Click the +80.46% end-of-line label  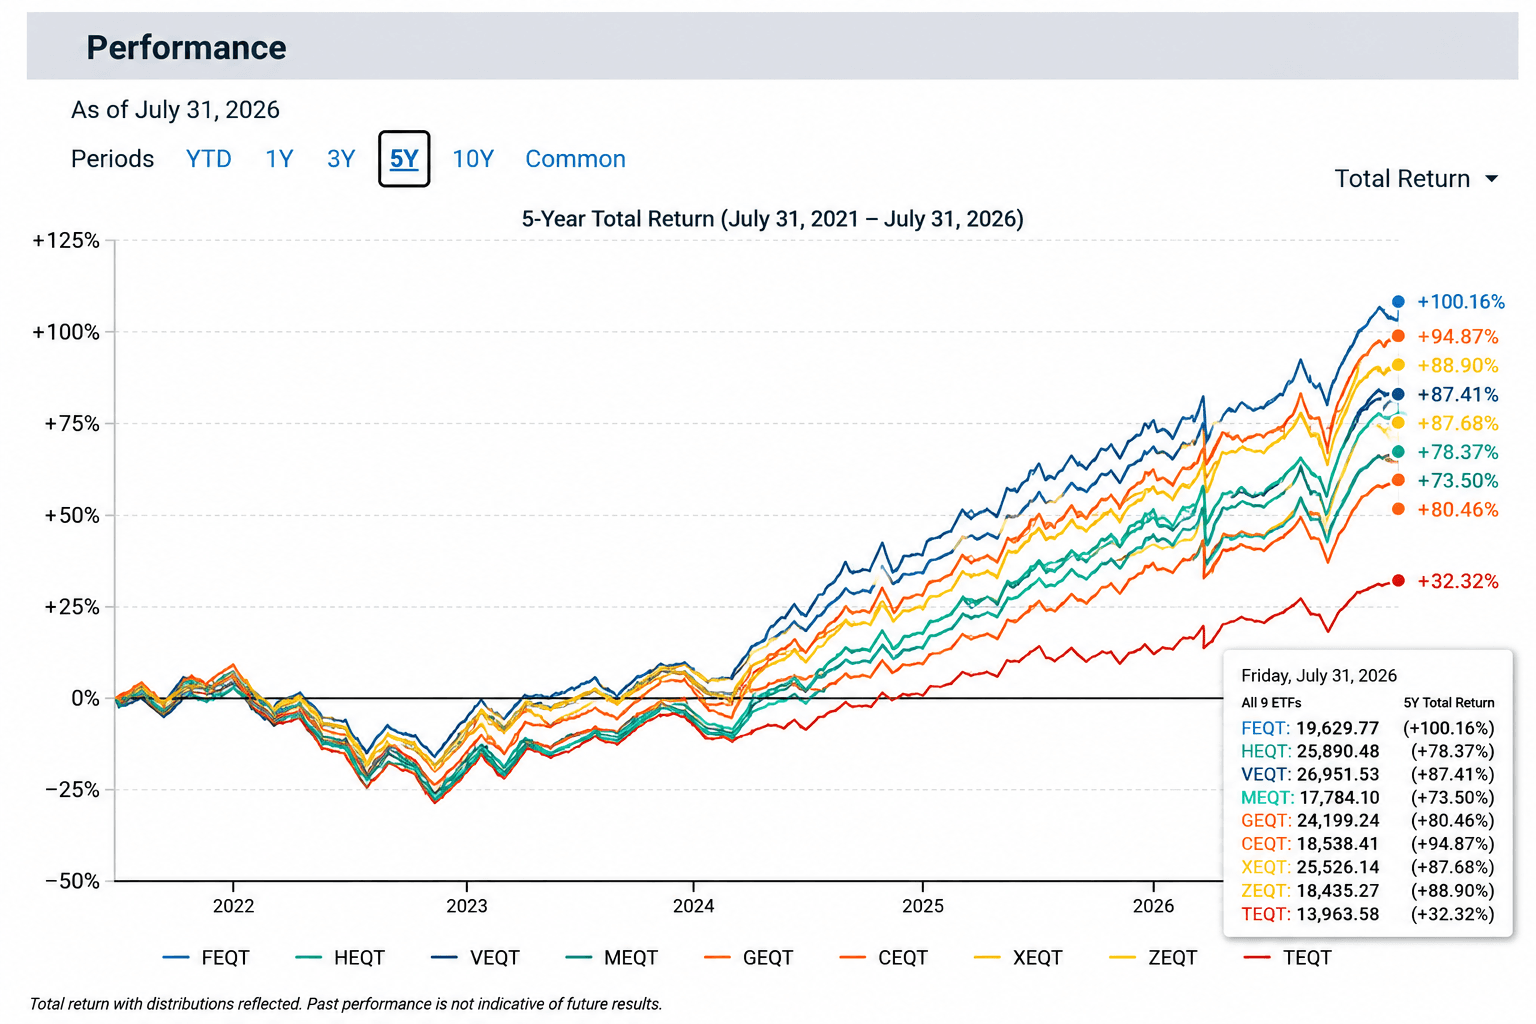tap(1458, 510)
